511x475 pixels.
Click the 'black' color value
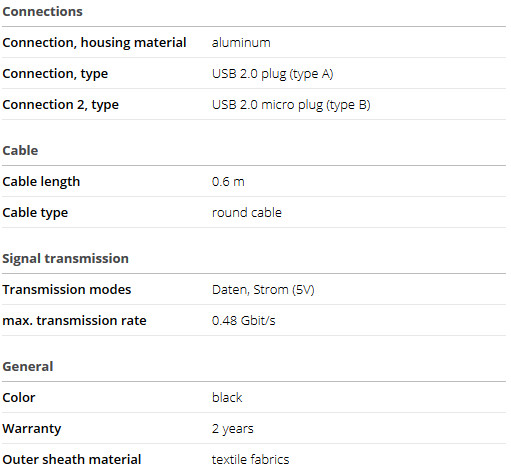(x=227, y=398)
